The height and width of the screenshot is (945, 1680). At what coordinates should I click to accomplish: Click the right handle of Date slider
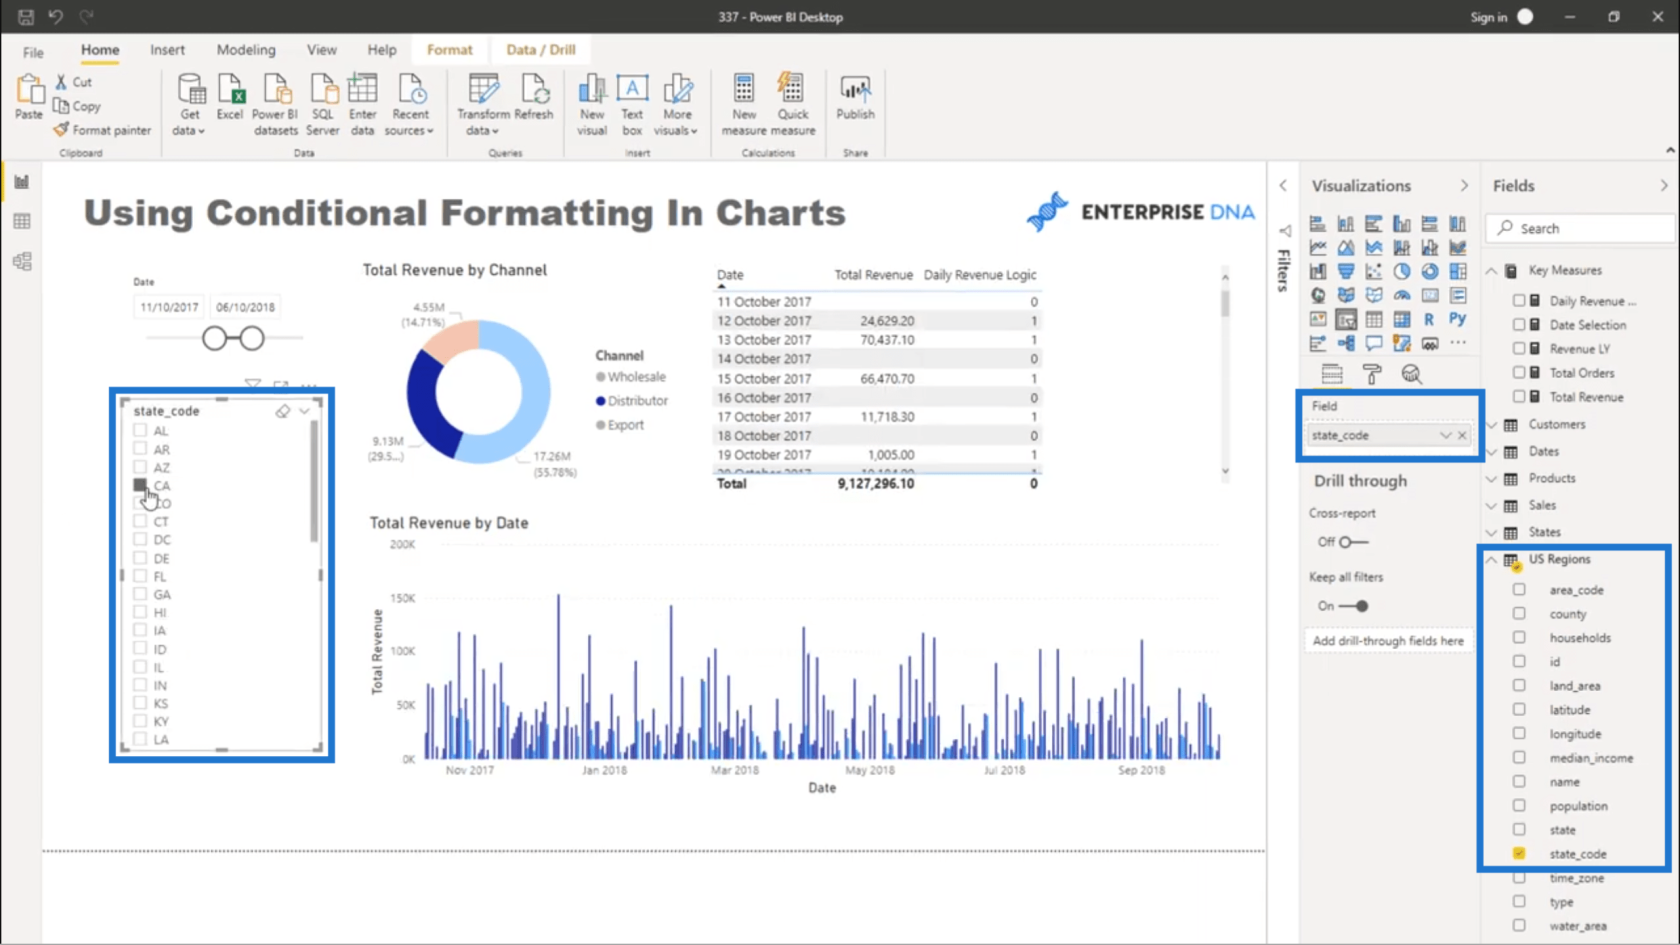pos(252,339)
